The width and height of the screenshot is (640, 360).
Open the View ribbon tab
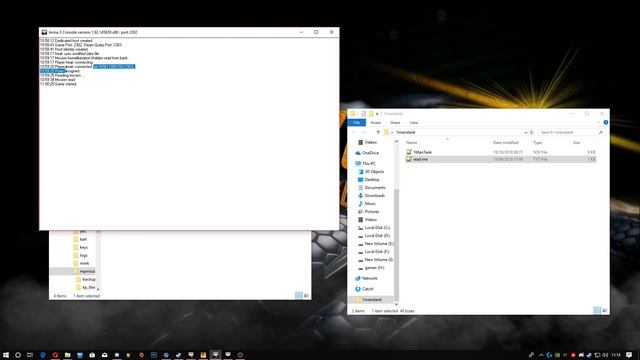click(413, 122)
